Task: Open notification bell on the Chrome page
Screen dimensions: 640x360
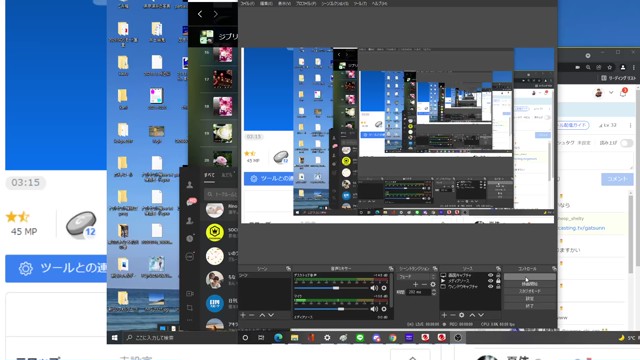Action: pos(623,93)
